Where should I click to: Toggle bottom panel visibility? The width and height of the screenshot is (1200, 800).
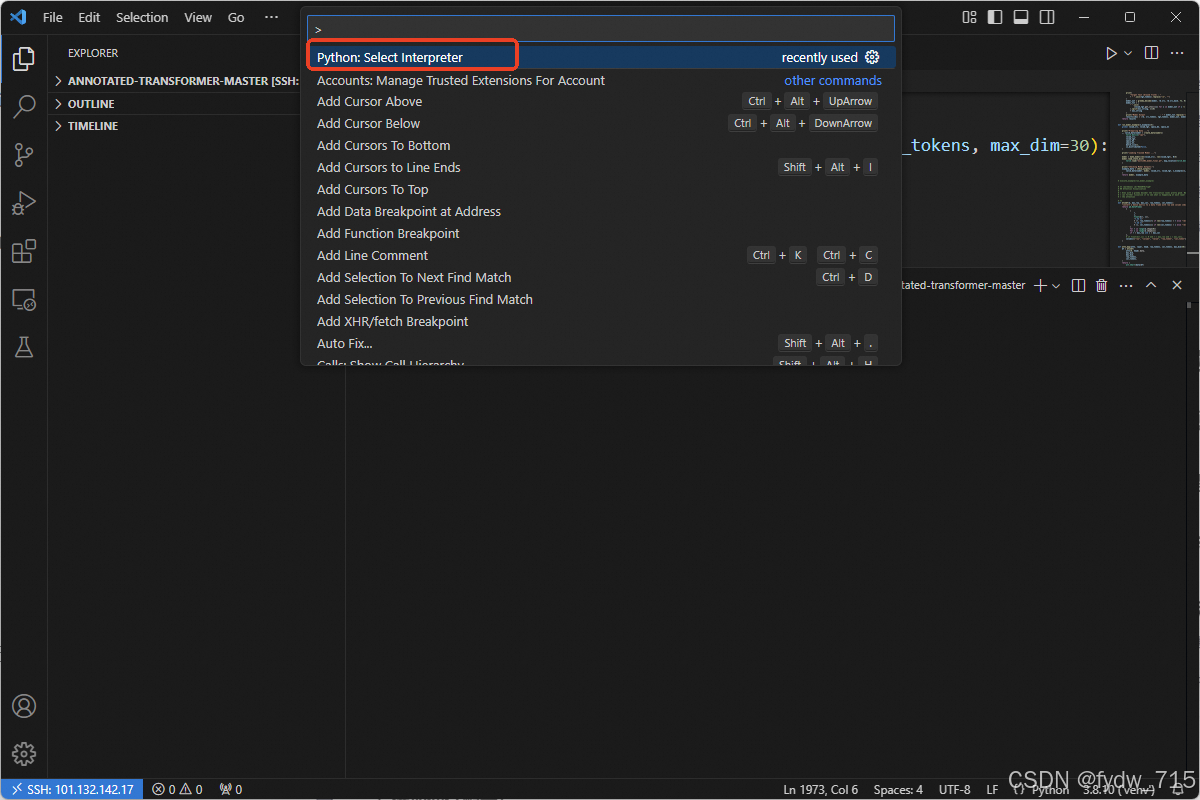(x=1021, y=17)
